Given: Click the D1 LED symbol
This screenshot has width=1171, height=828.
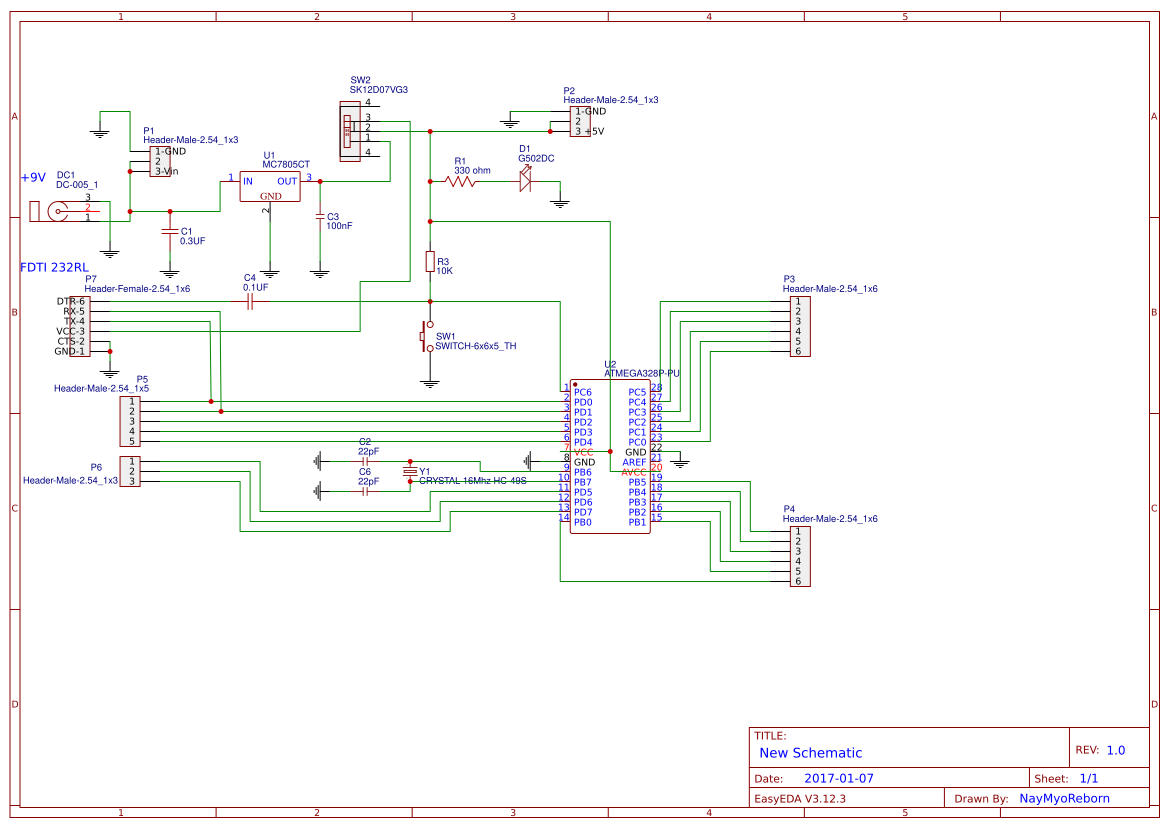Looking at the screenshot, I should point(526,180).
